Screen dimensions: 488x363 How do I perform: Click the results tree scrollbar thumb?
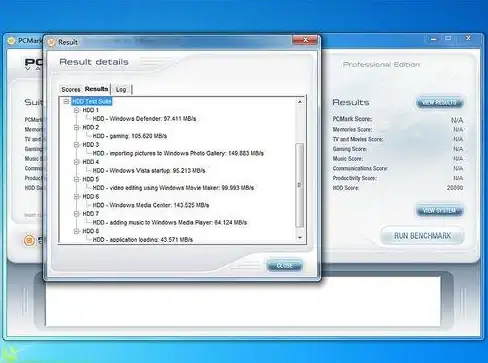tap(300, 185)
